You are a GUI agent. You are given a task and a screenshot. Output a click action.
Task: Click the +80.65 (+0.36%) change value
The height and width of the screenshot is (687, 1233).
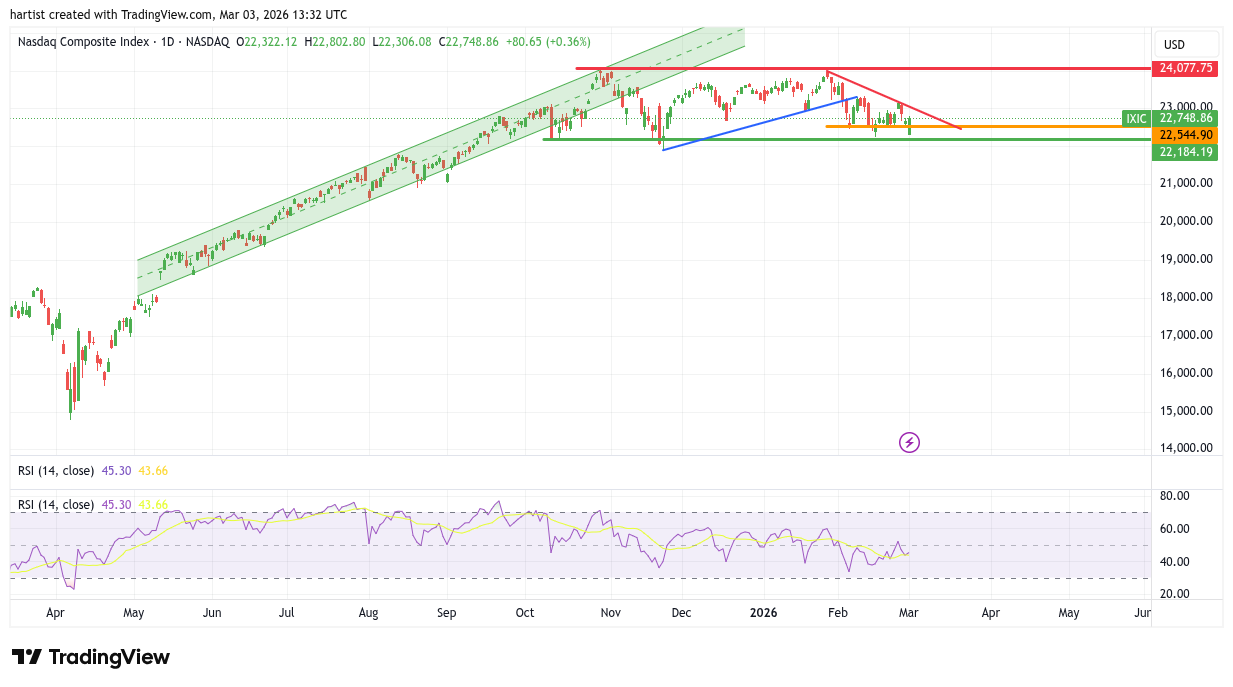point(548,42)
